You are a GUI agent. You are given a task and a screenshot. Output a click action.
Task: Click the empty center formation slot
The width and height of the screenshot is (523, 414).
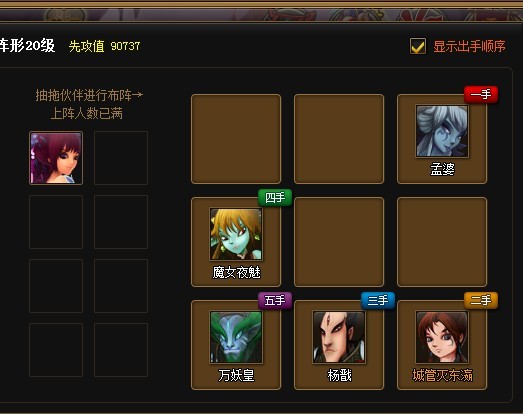[339, 242]
